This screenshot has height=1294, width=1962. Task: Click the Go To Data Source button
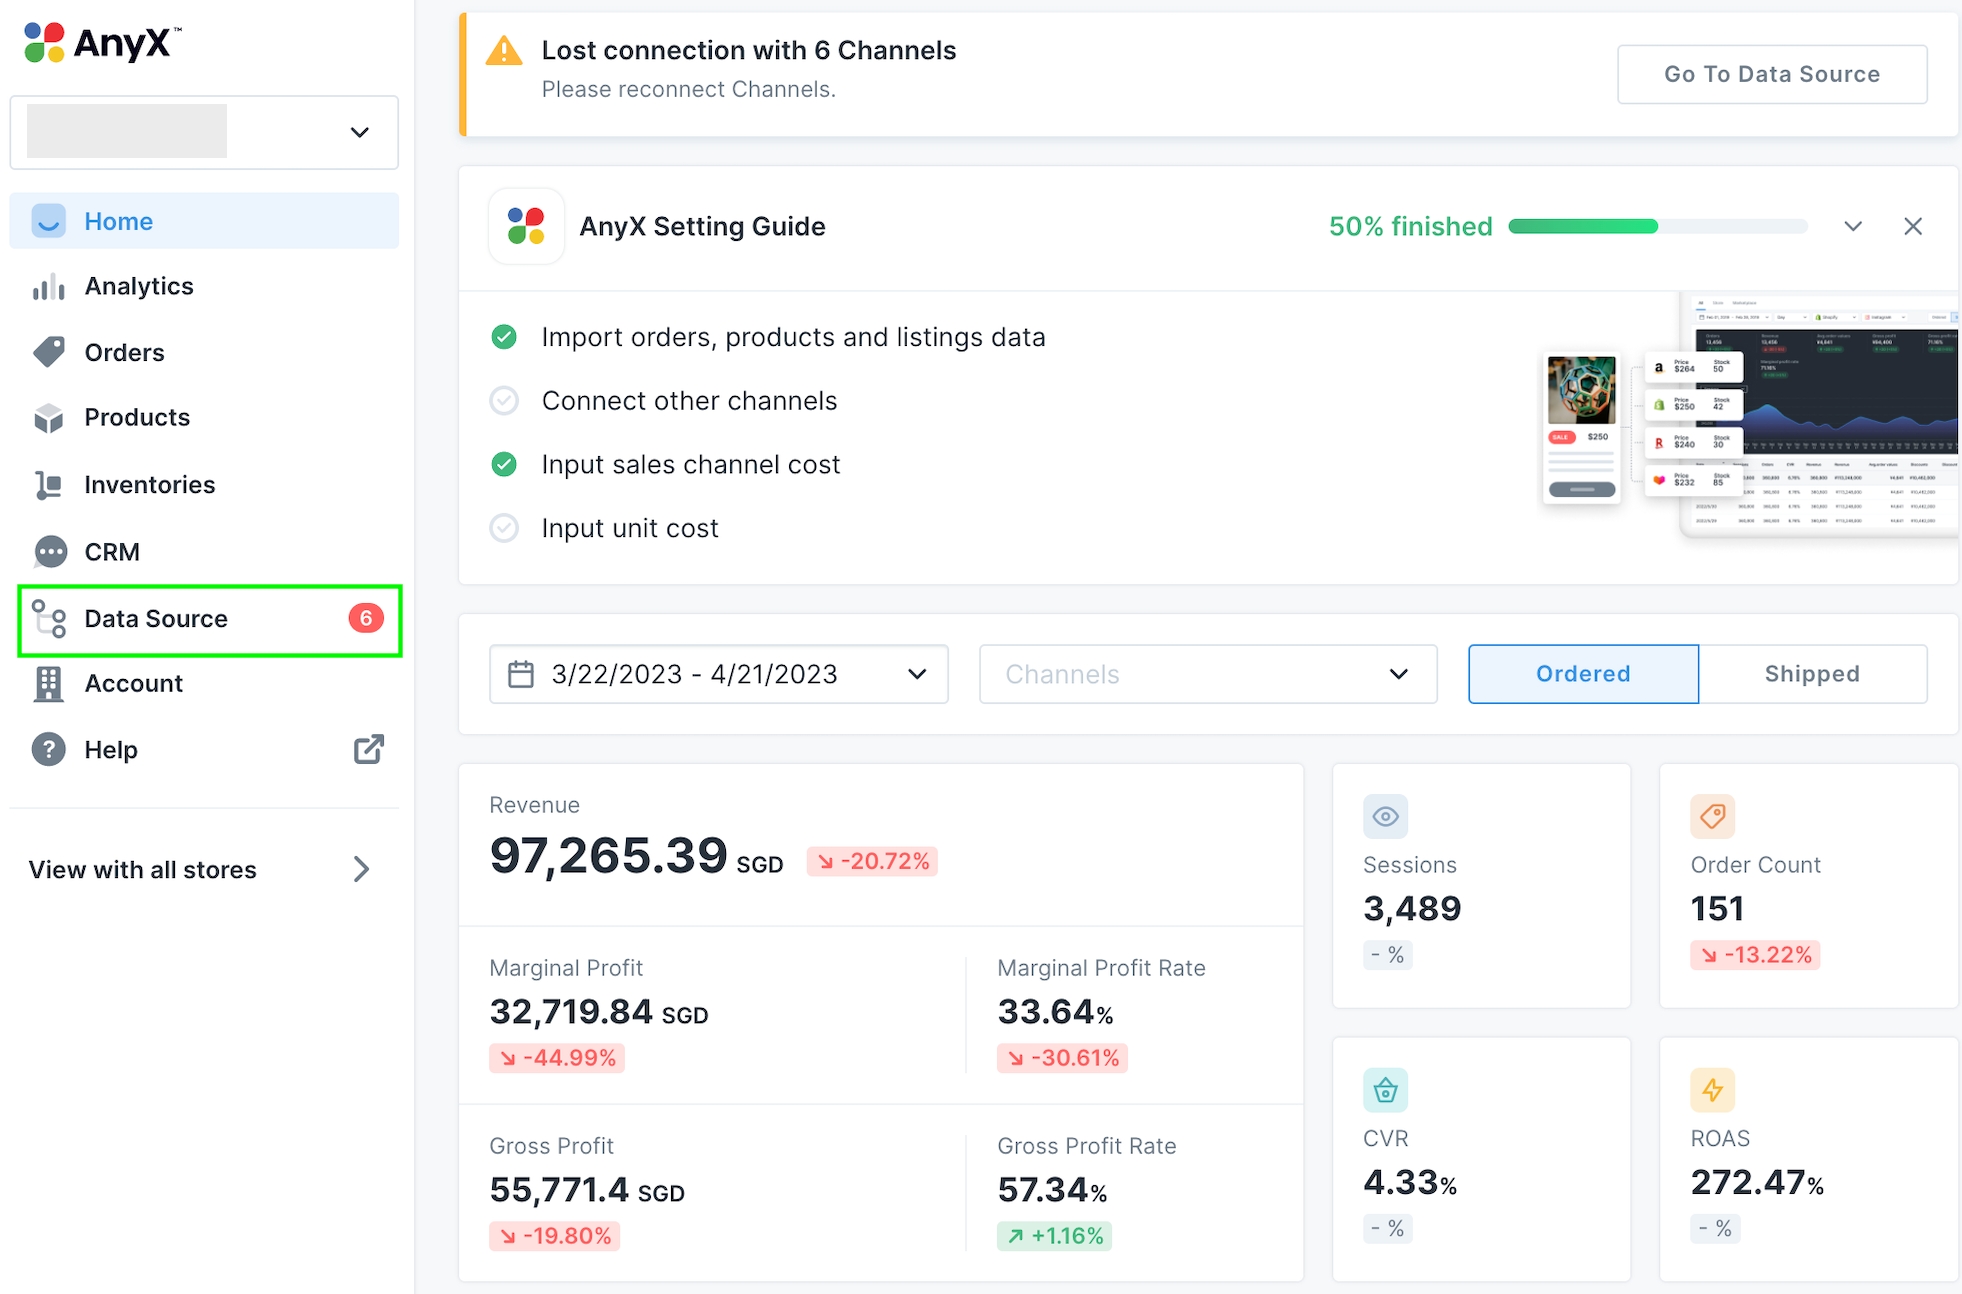(x=1771, y=74)
